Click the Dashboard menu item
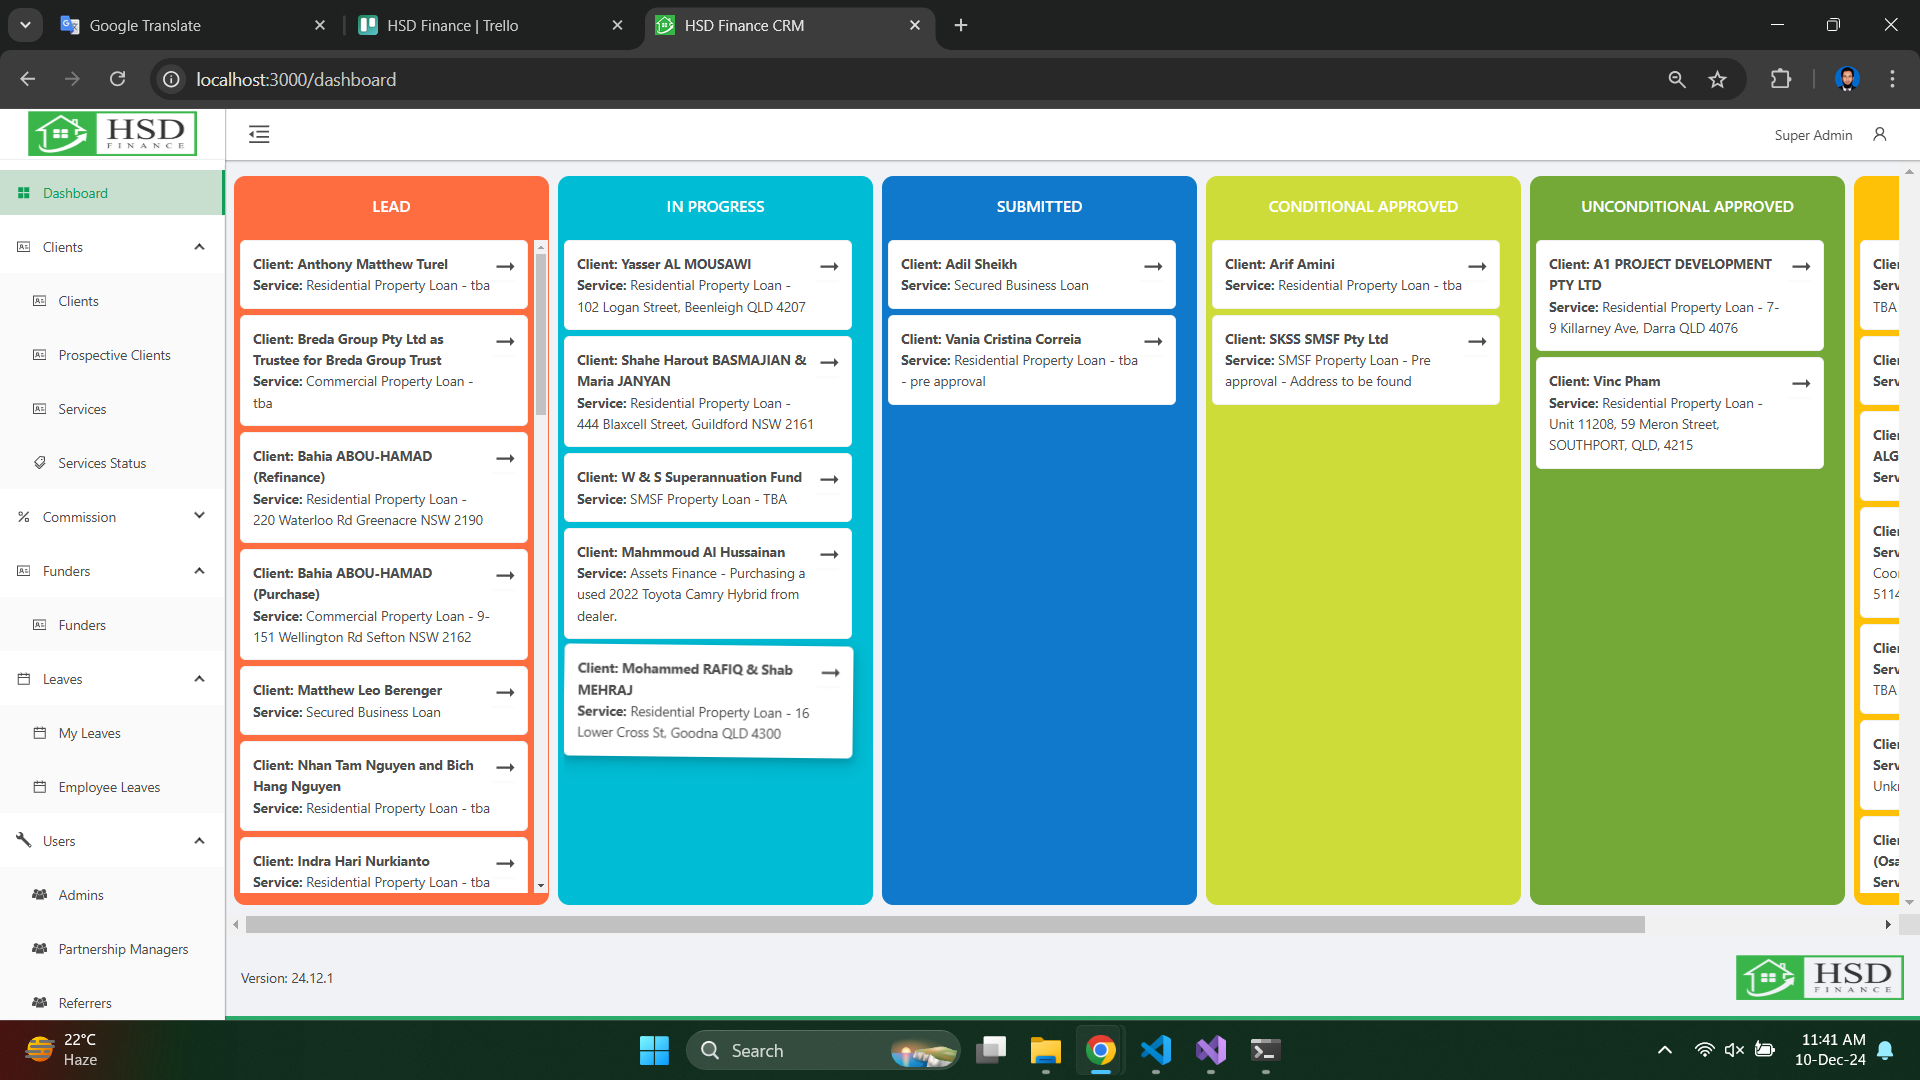The image size is (1920, 1080). 75,193
